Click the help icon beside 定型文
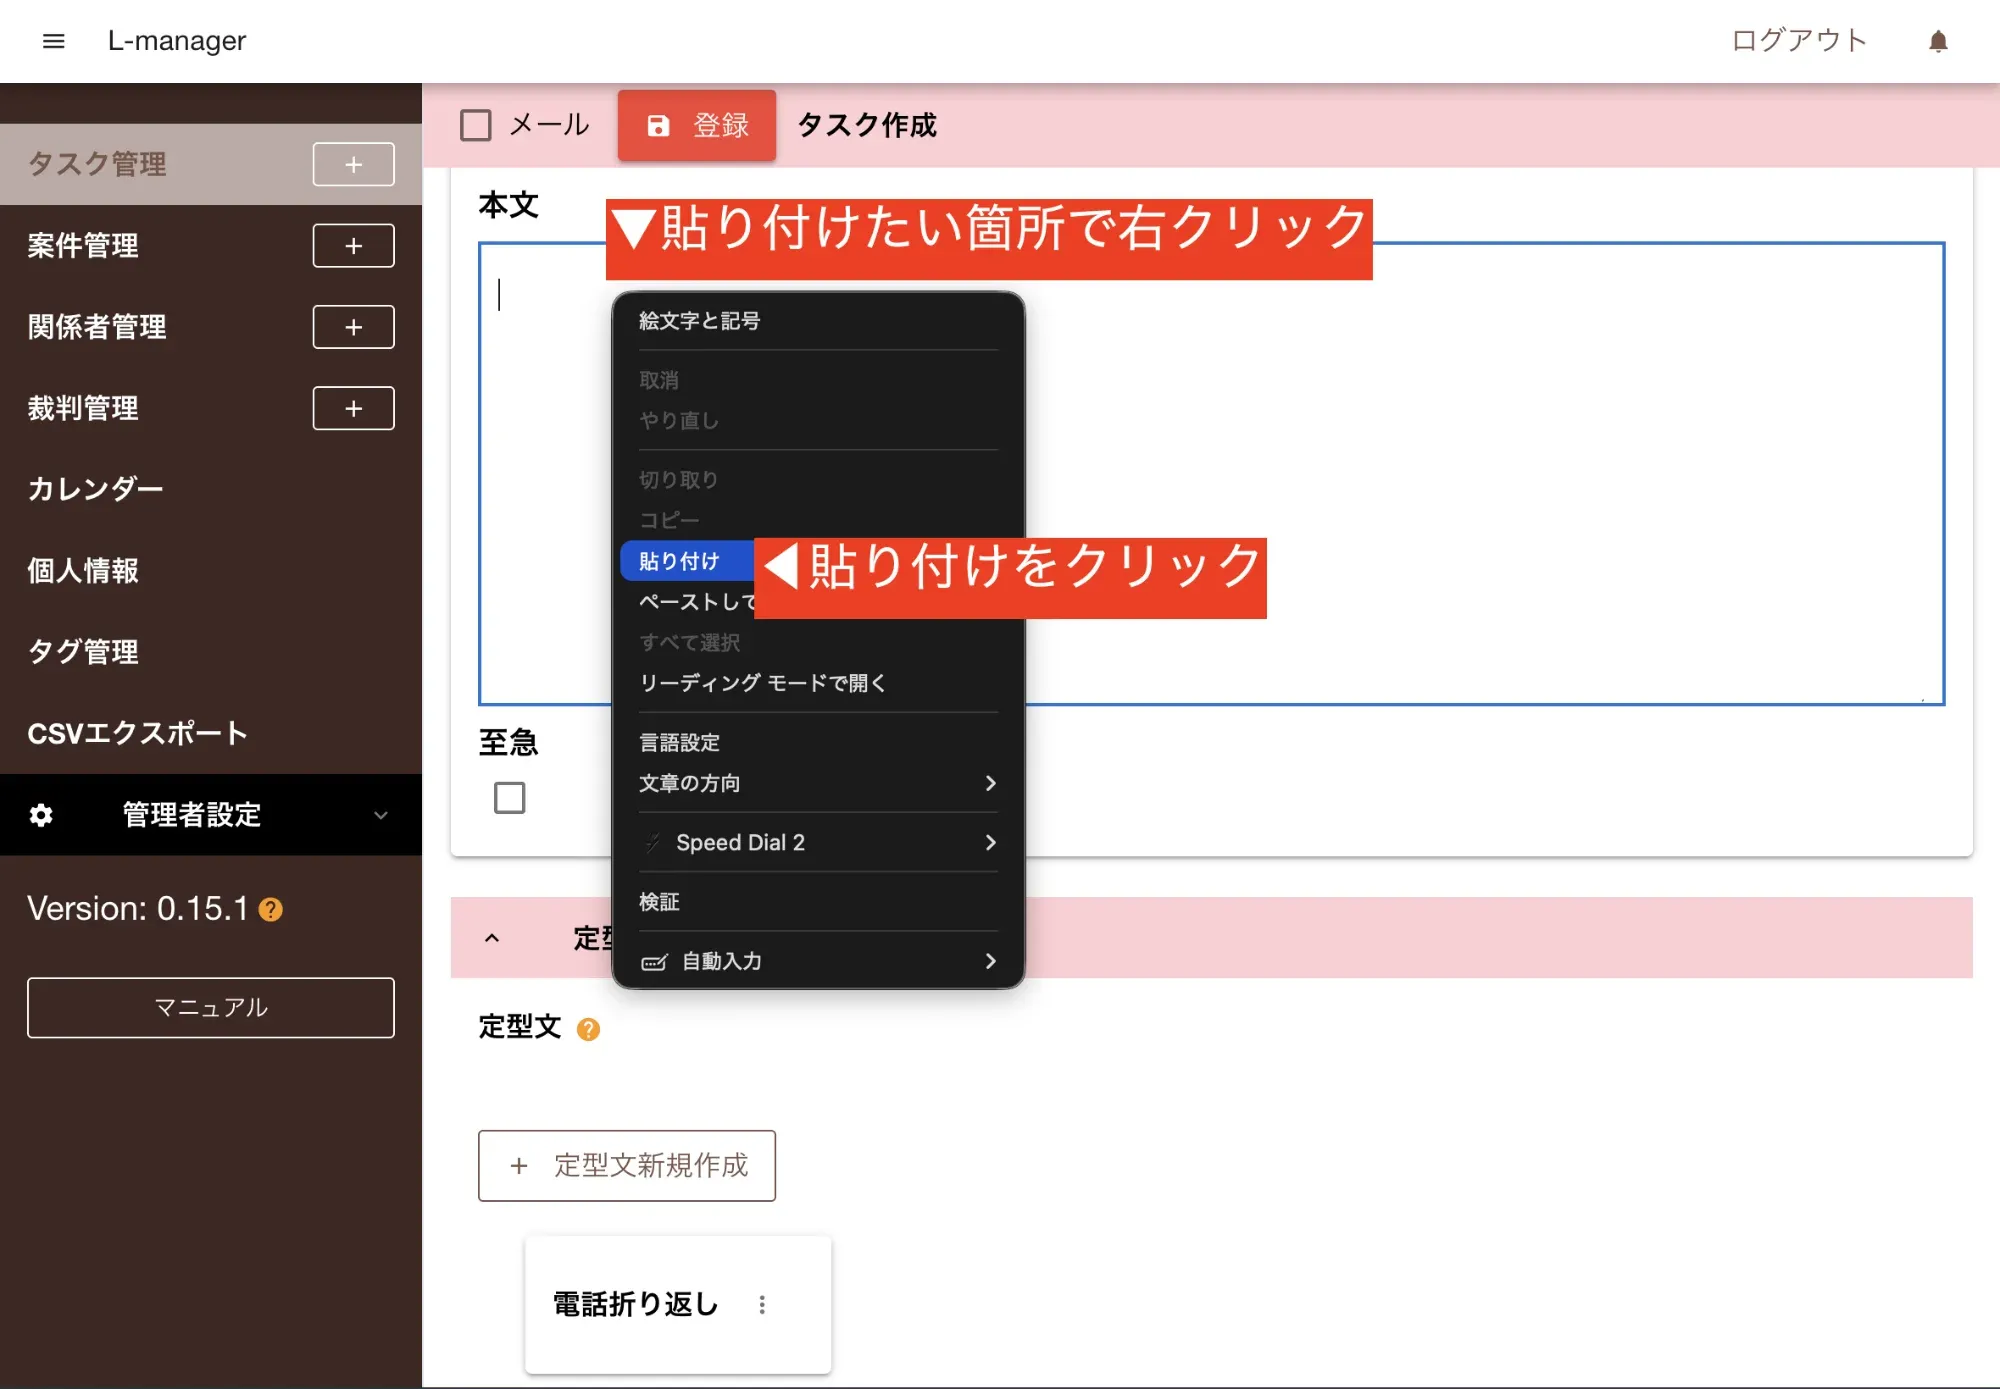Viewport: 2000px width, 1389px height. (589, 1029)
